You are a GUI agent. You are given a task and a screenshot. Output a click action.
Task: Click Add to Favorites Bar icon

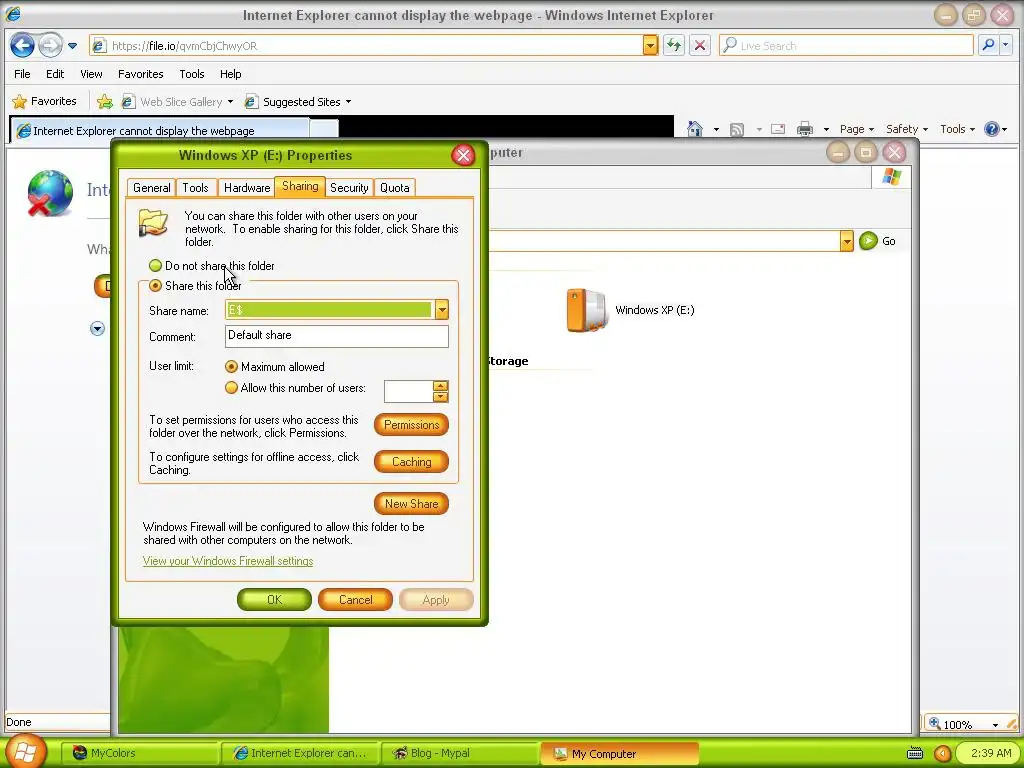pyautogui.click(x=104, y=102)
